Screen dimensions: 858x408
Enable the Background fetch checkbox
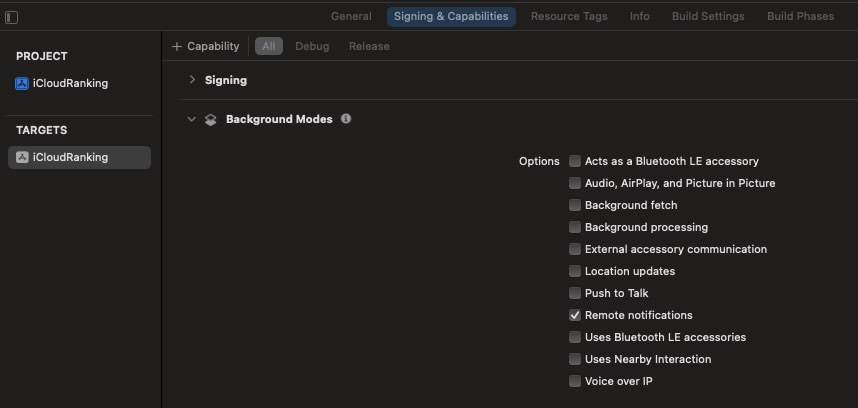575,205
